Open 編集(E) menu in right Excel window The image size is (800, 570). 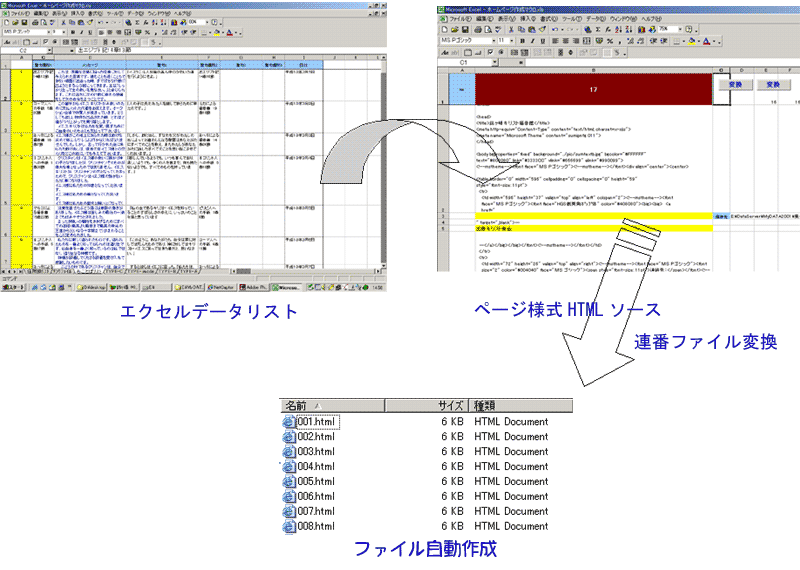click(x=485, y=19)
